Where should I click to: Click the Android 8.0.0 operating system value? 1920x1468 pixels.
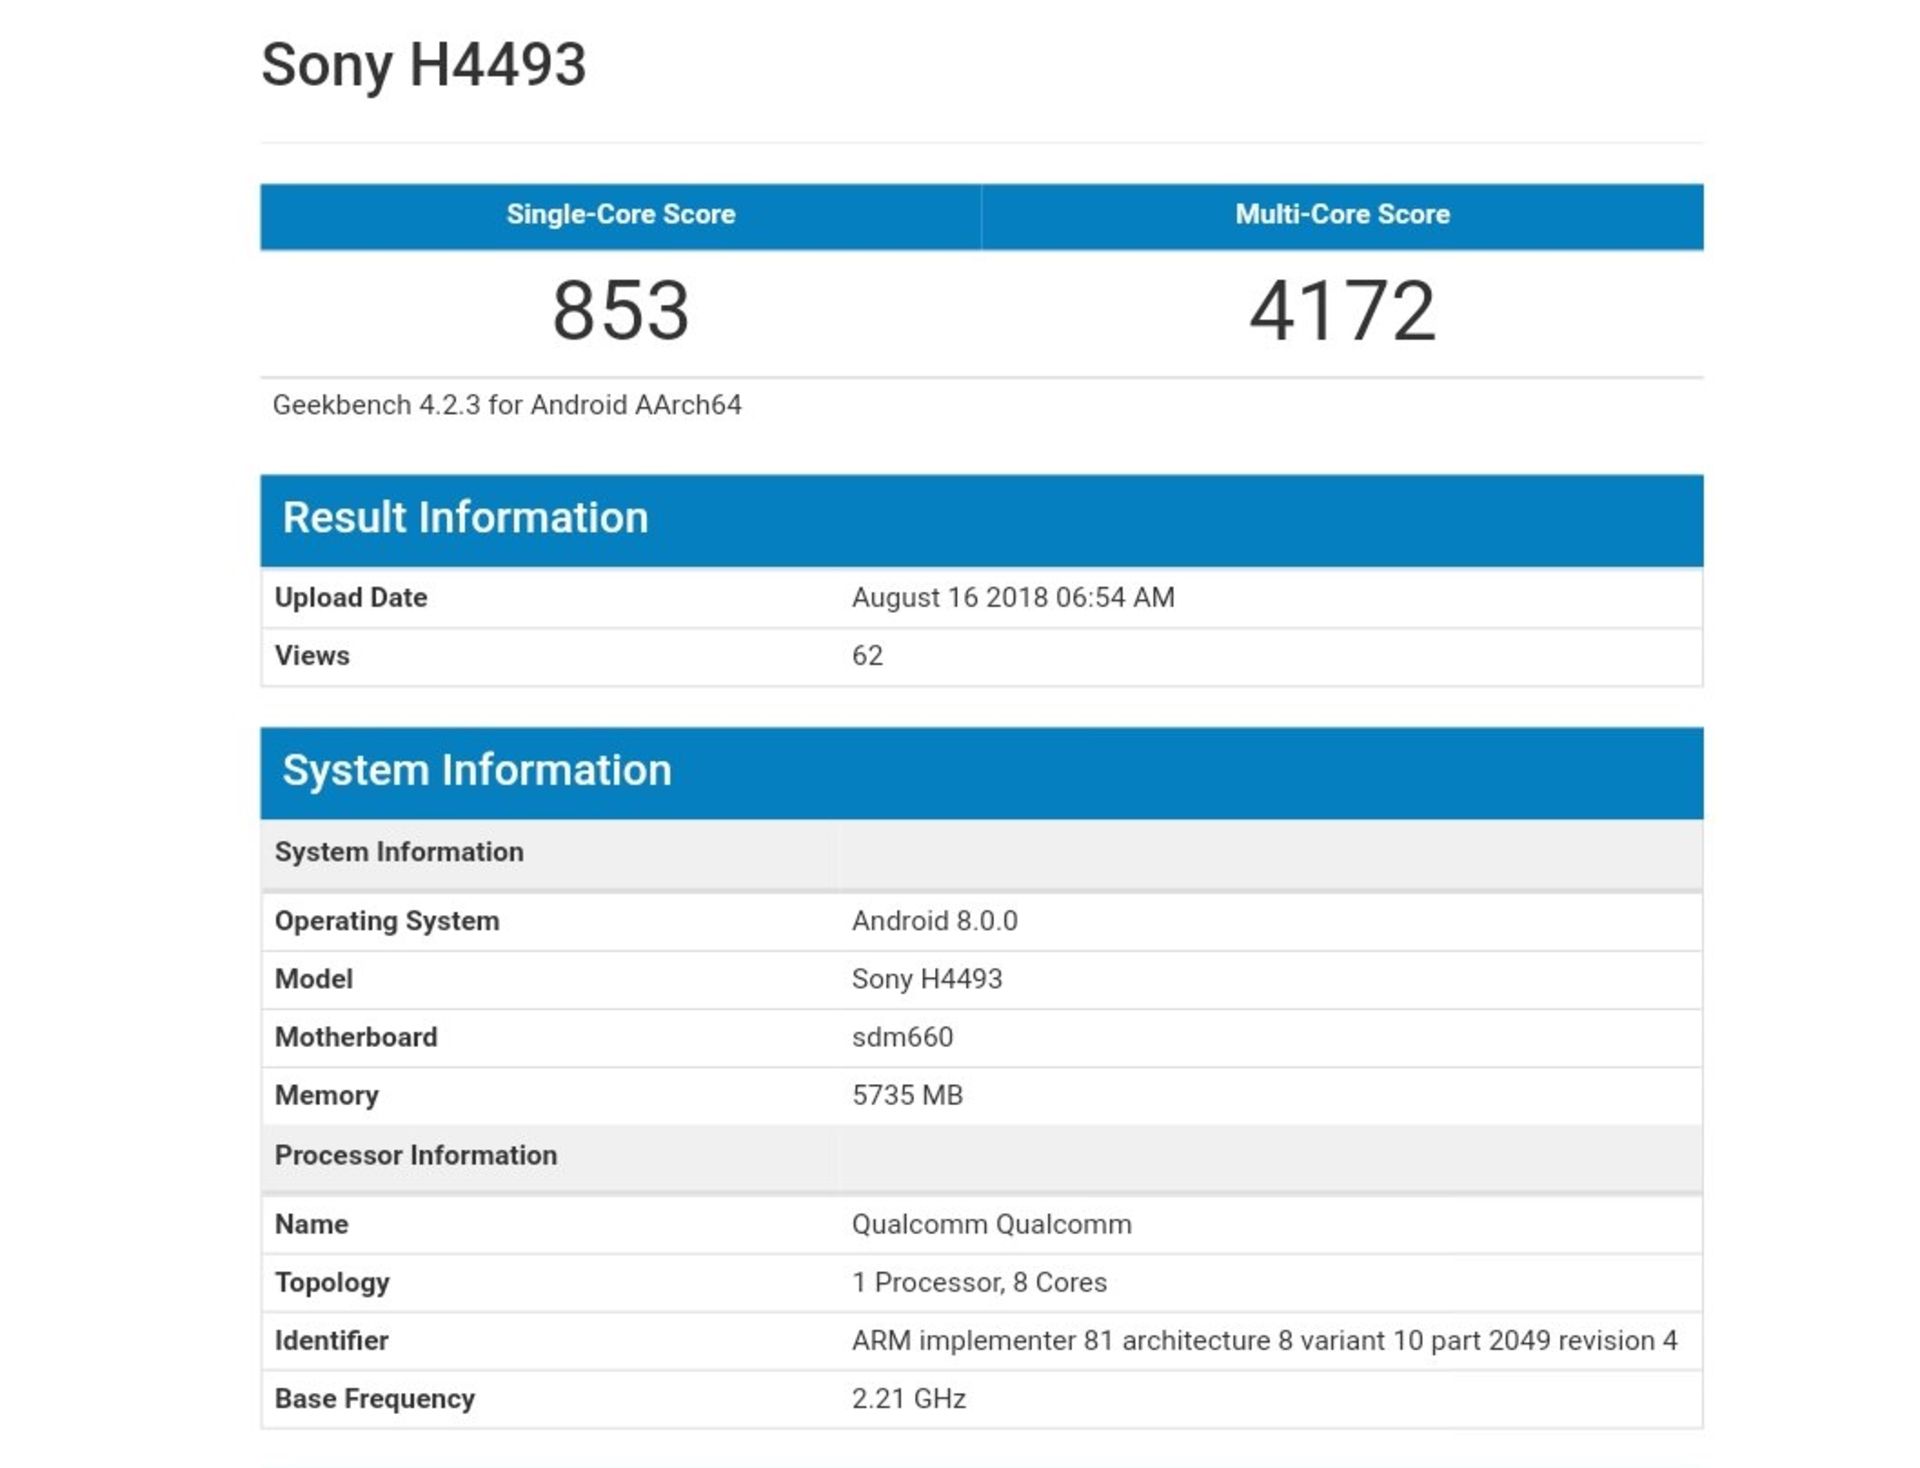[x=934, y=921]
